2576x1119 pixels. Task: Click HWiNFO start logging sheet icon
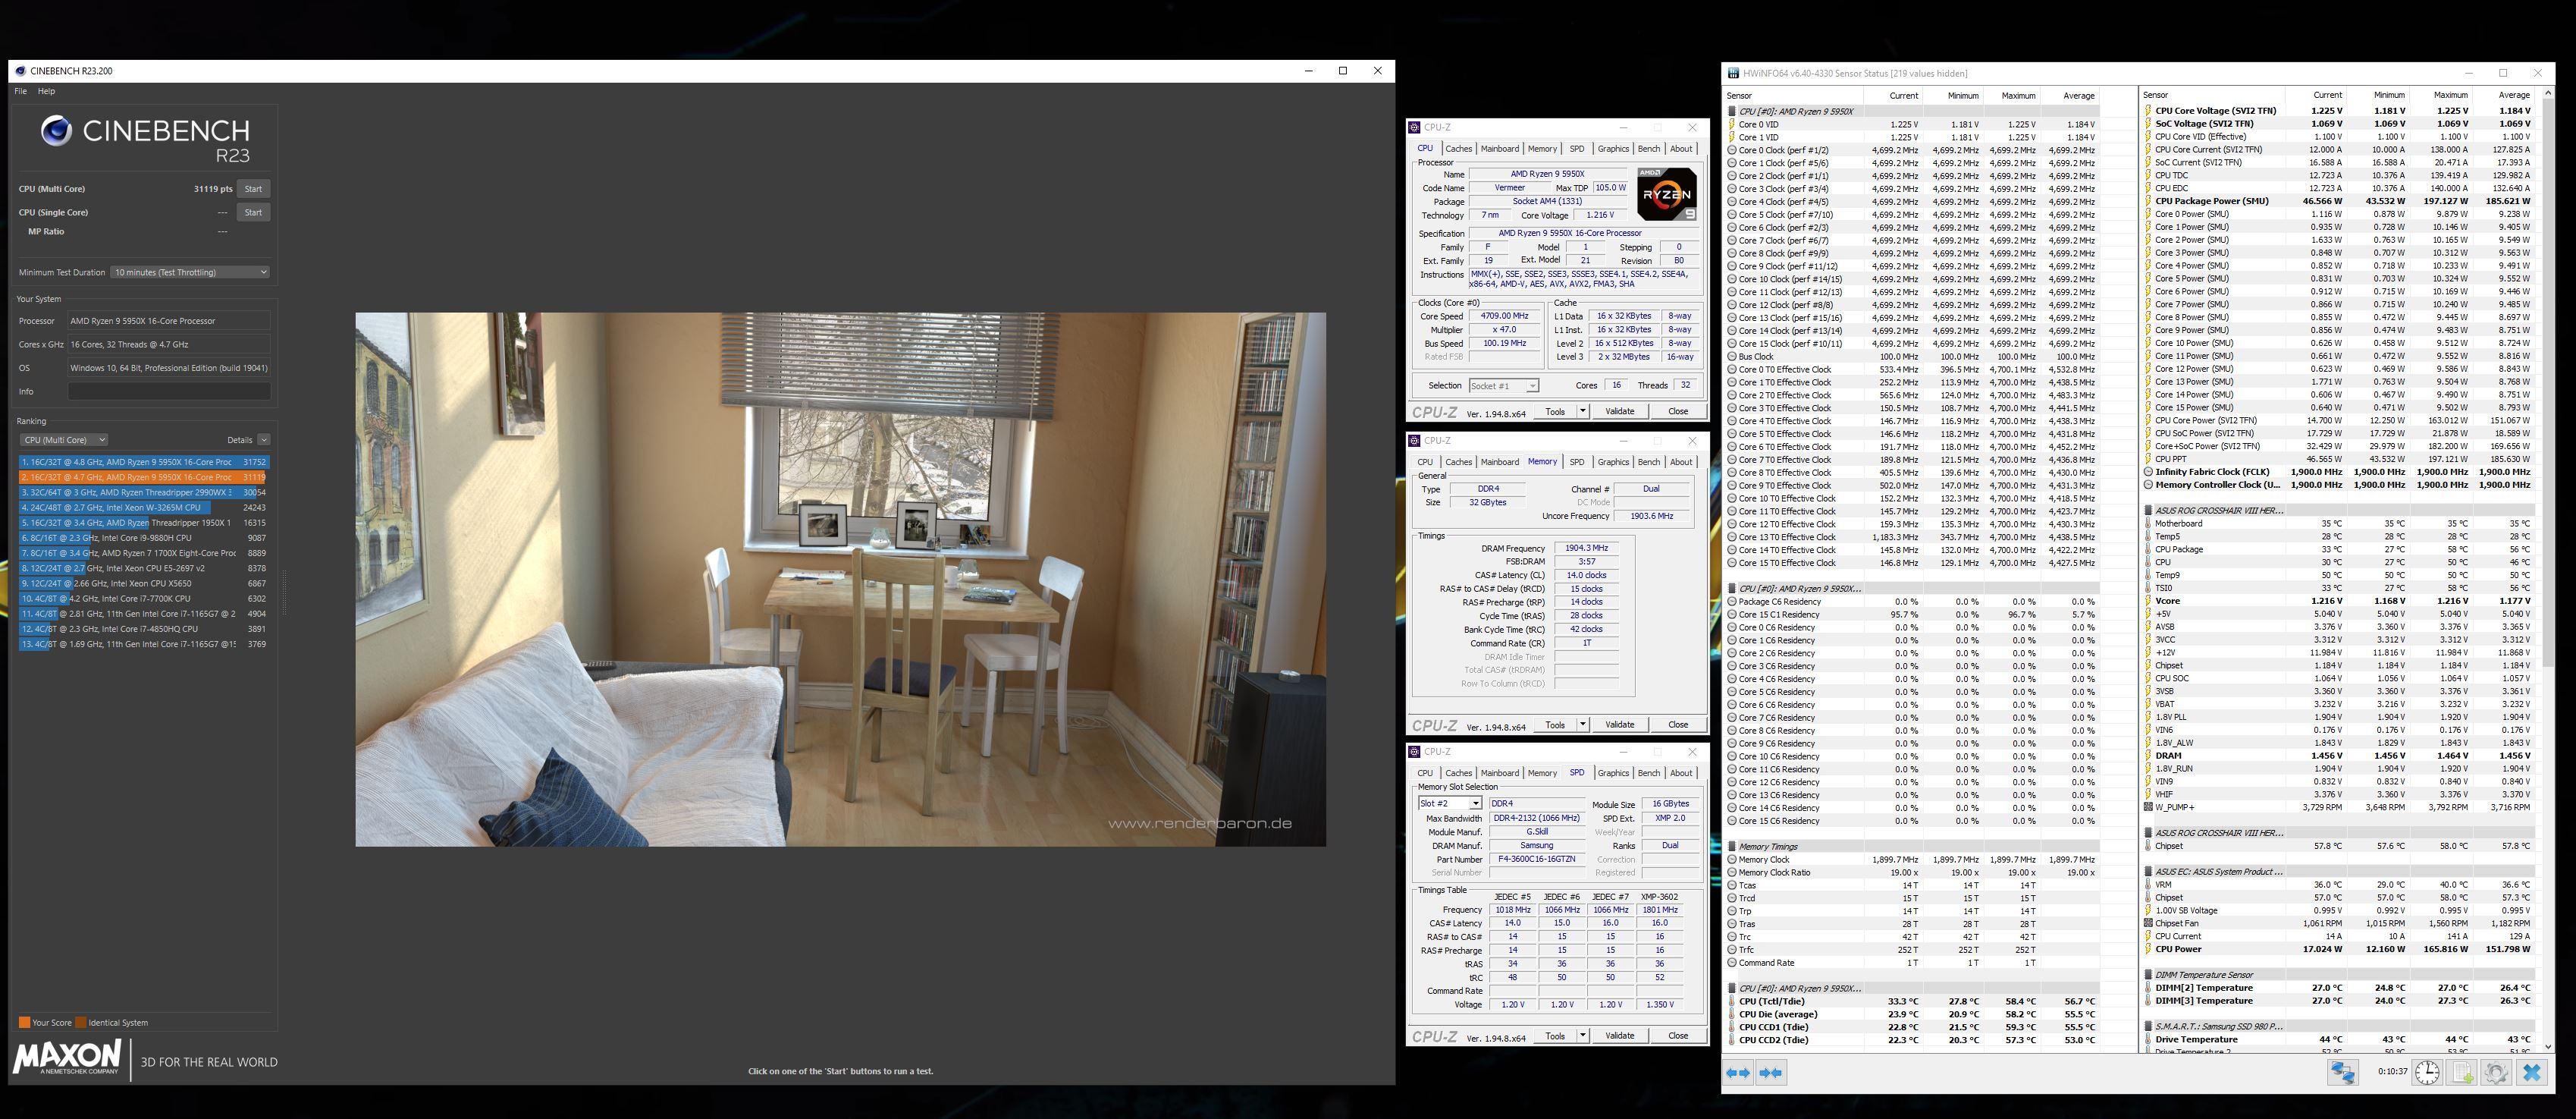pyautogui.click(x=2462, y=1072)
